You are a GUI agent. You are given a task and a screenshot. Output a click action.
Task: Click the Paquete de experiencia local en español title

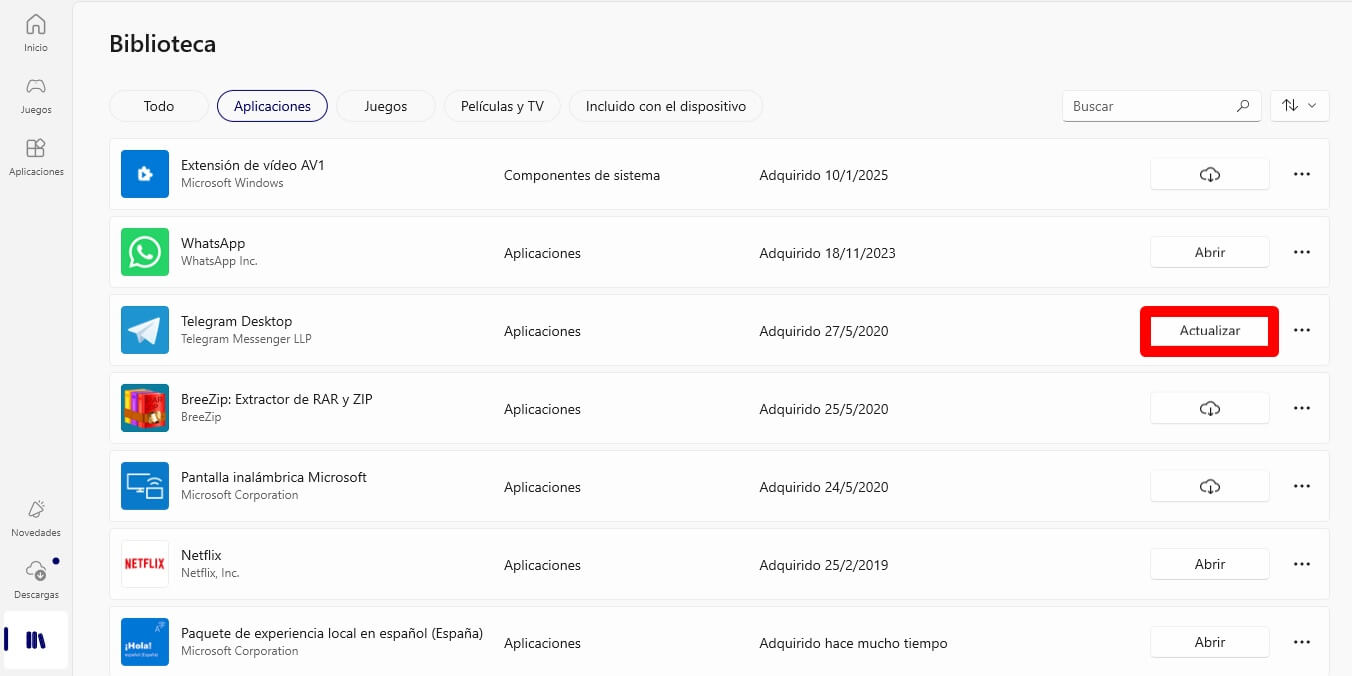pyautogui.click(x=332, y=633)
